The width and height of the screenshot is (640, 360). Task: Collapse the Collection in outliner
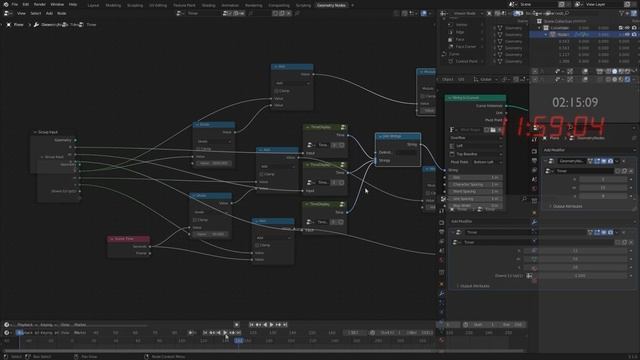(540, 28)
